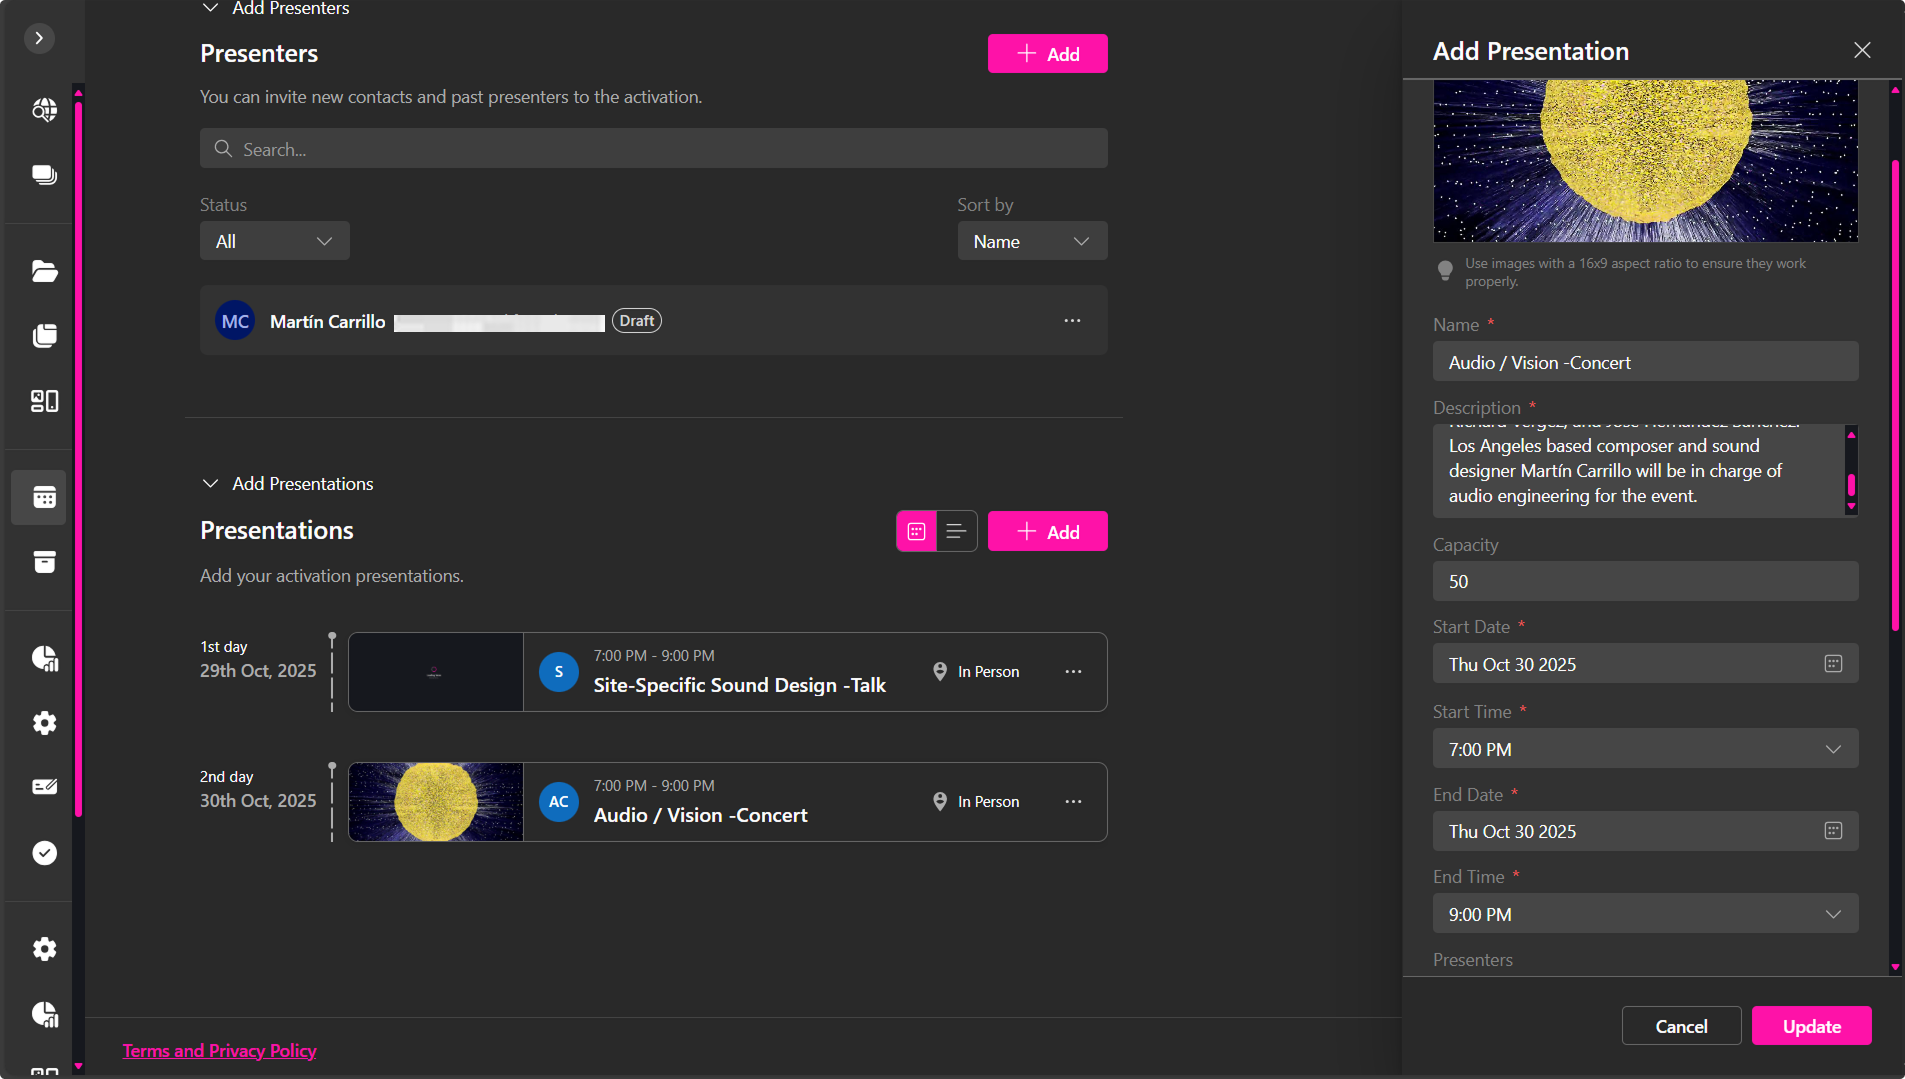This screenshot has height=1079, width=1905.
Task: Click the Update button
Action: (x=1811, y=1026)
